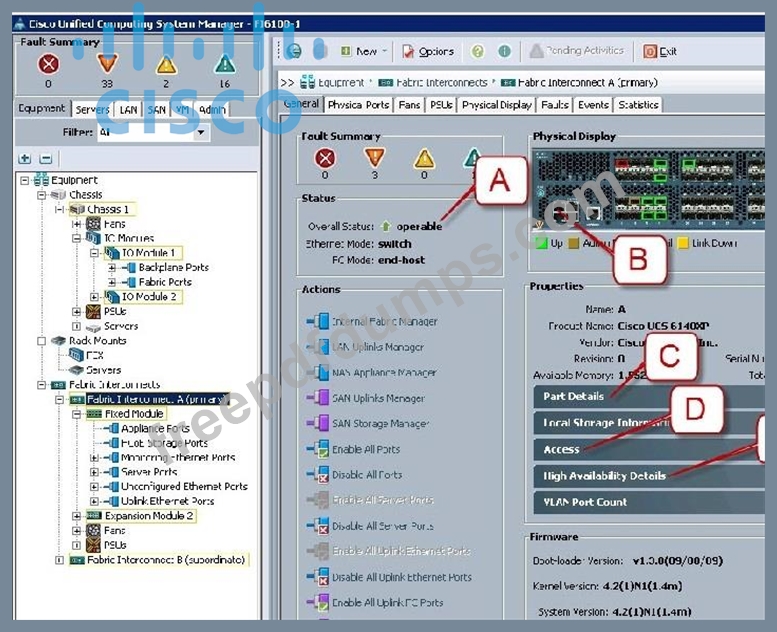Select Fabric Interconnect A (primary) tree item

click(148, 399)
